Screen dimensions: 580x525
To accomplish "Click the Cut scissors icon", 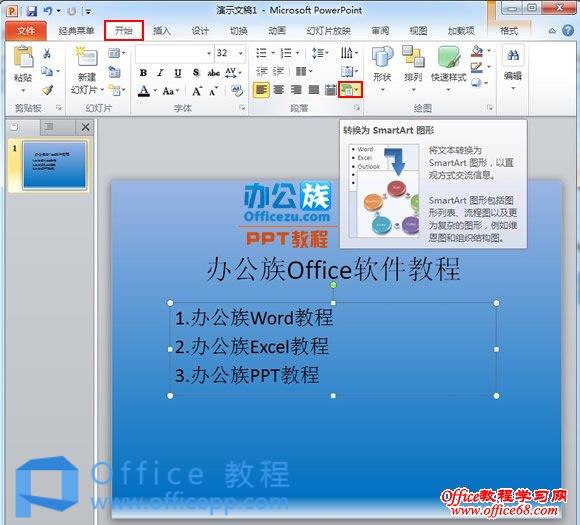I will pyautogui.click(x=47, y=54).
